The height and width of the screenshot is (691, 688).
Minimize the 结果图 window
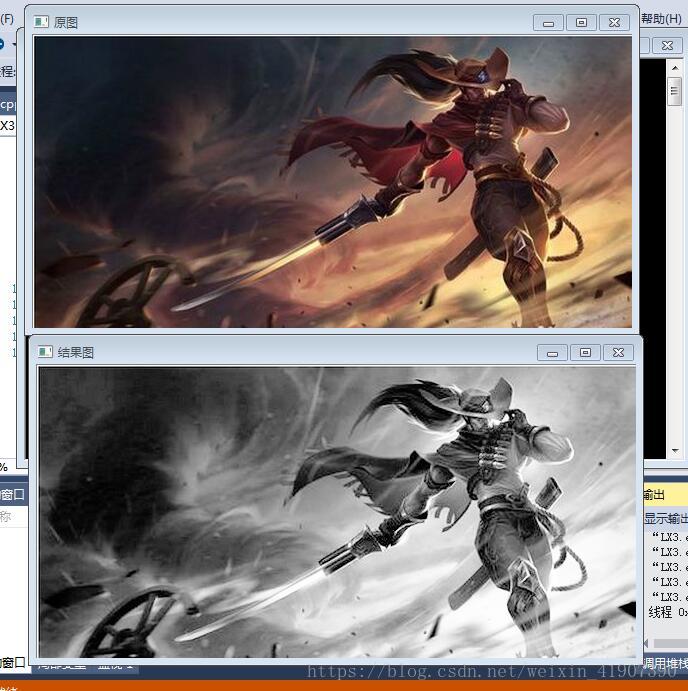tap(552, 353)
